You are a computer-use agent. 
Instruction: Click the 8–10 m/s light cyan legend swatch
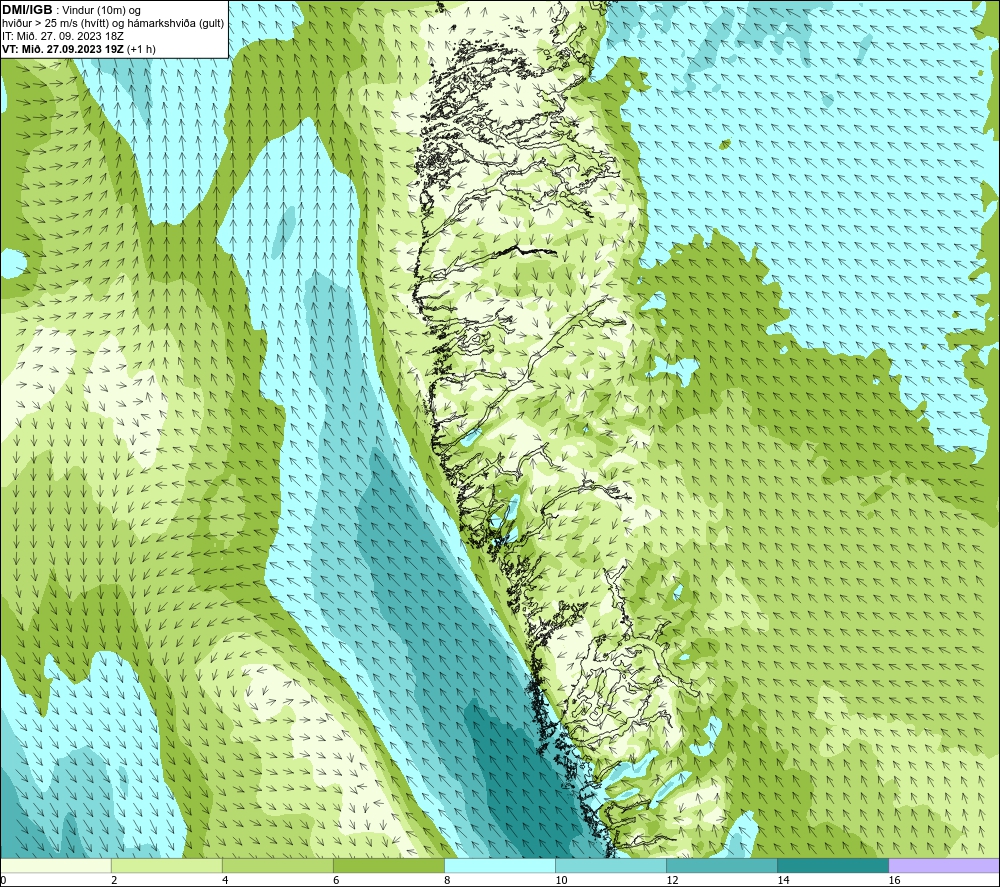(500, 865)
